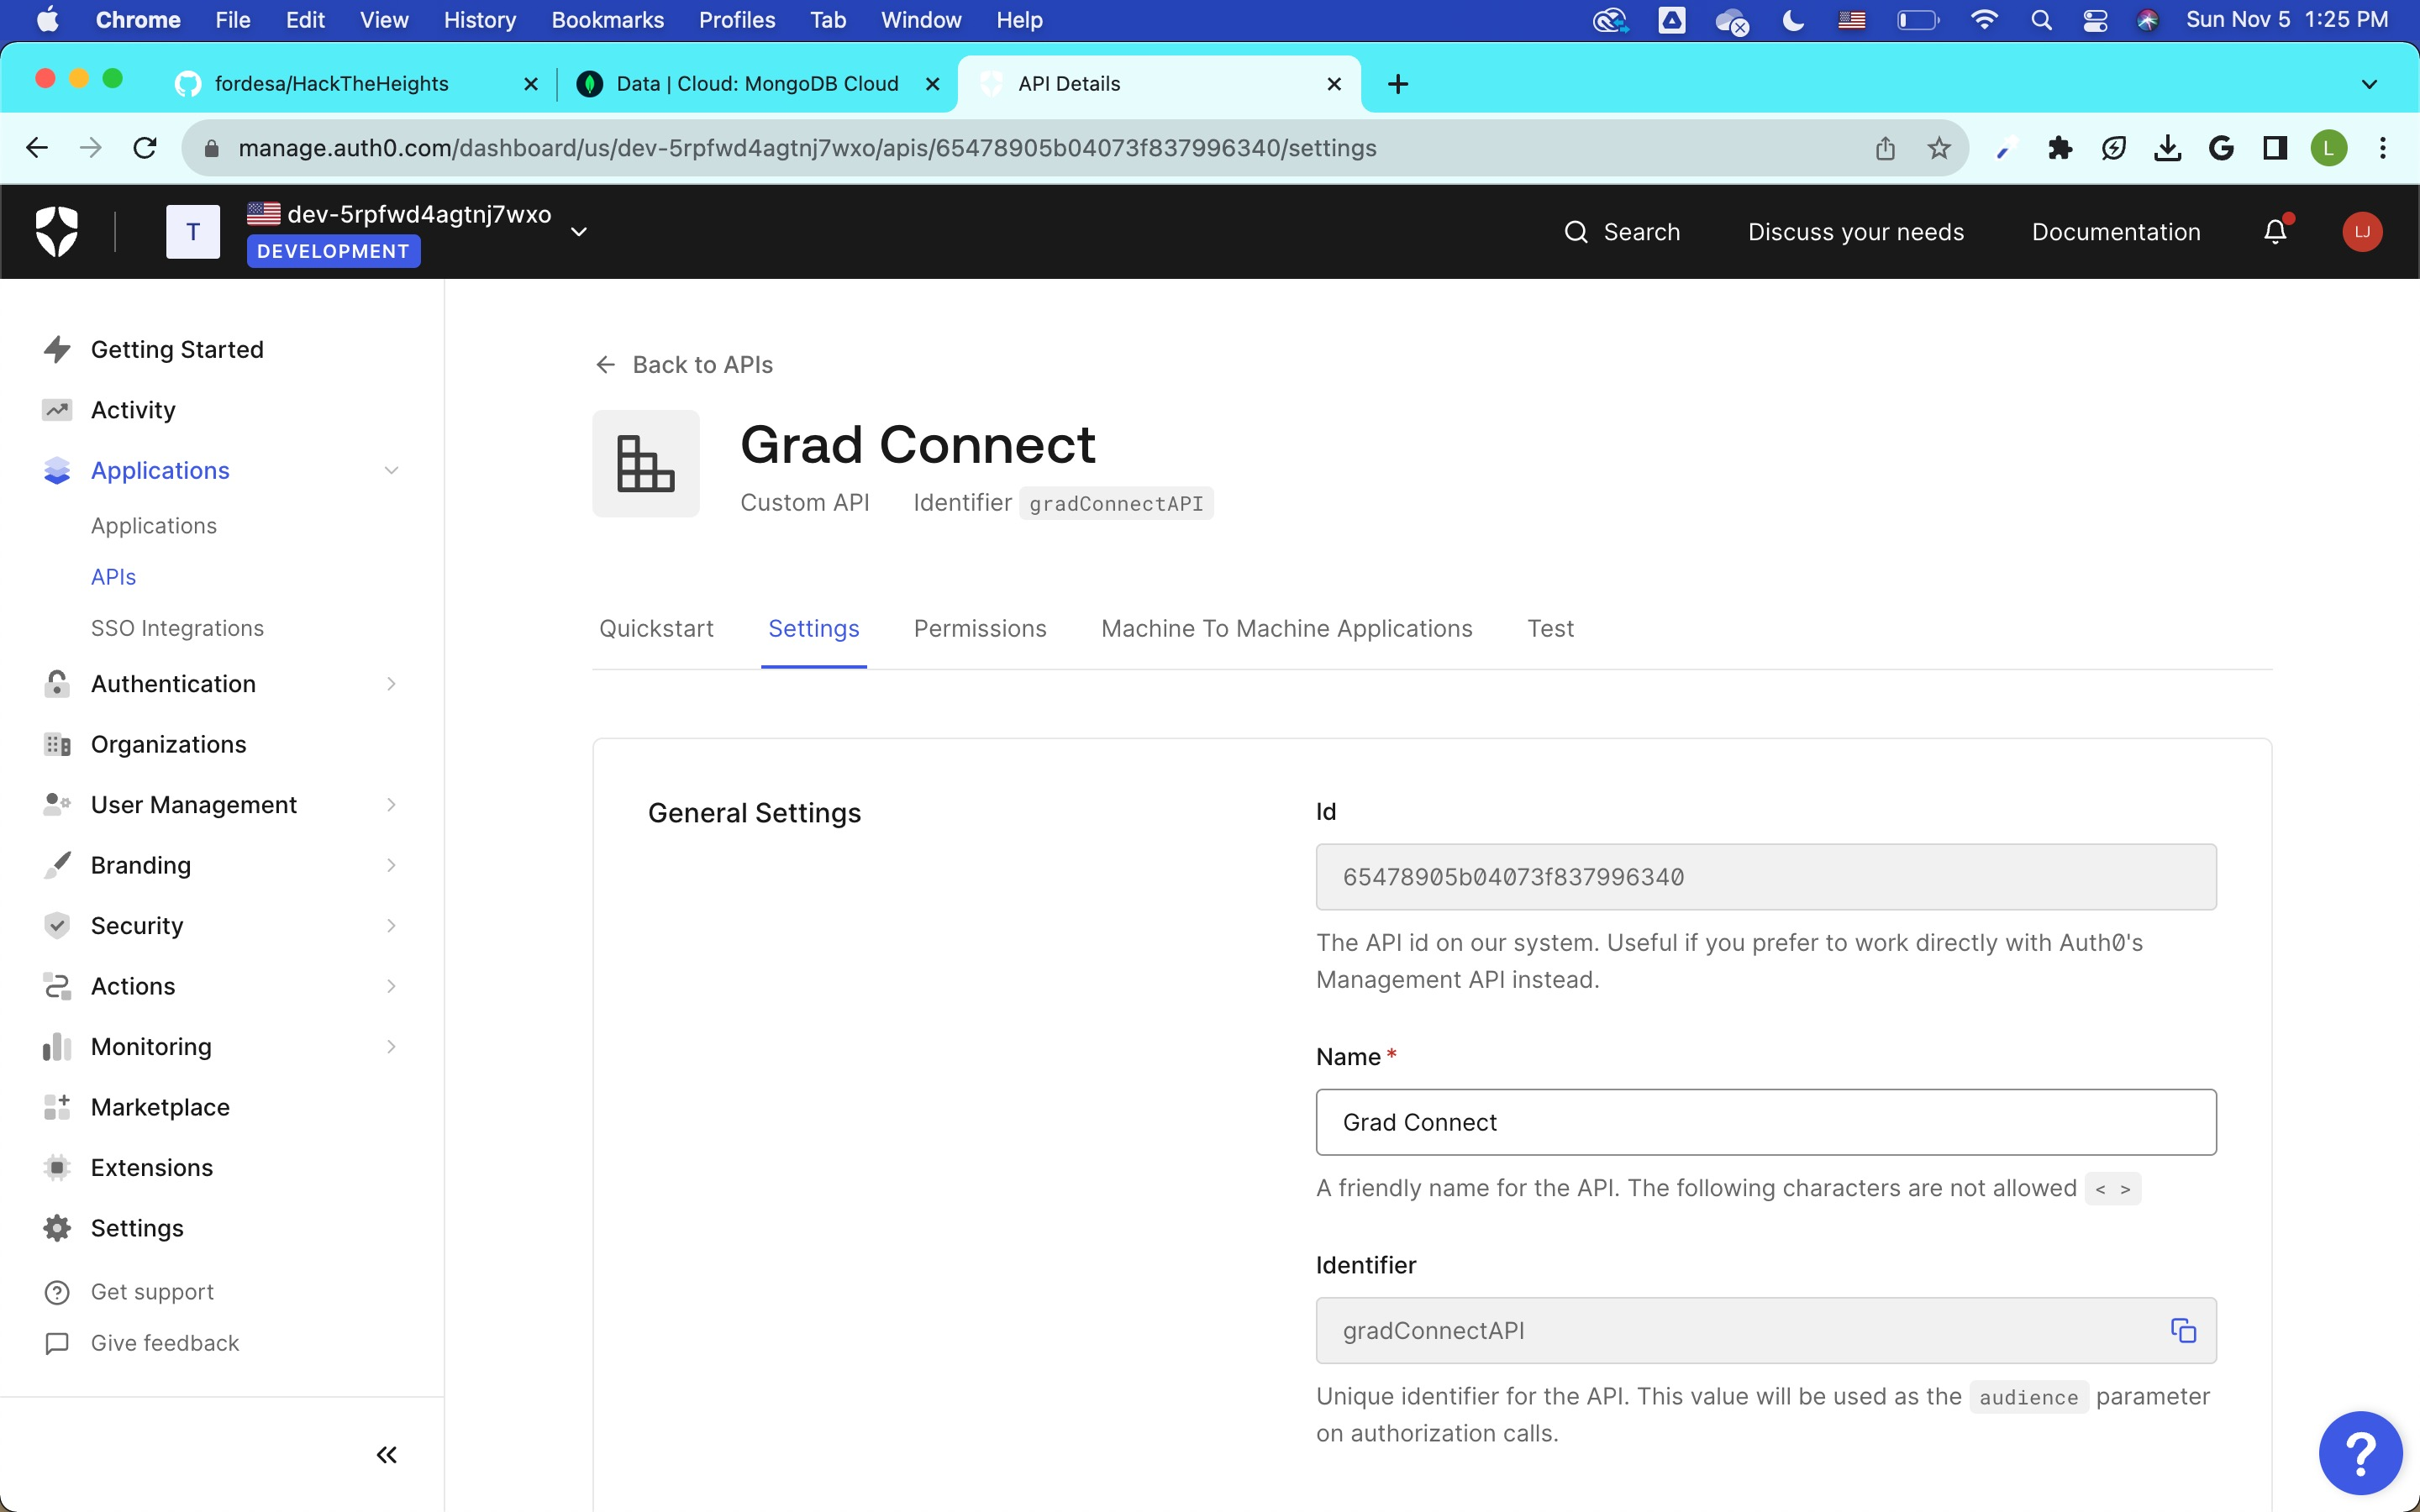Click the Give feedback option
2420x1512 pixels.
coord(164,1342)
